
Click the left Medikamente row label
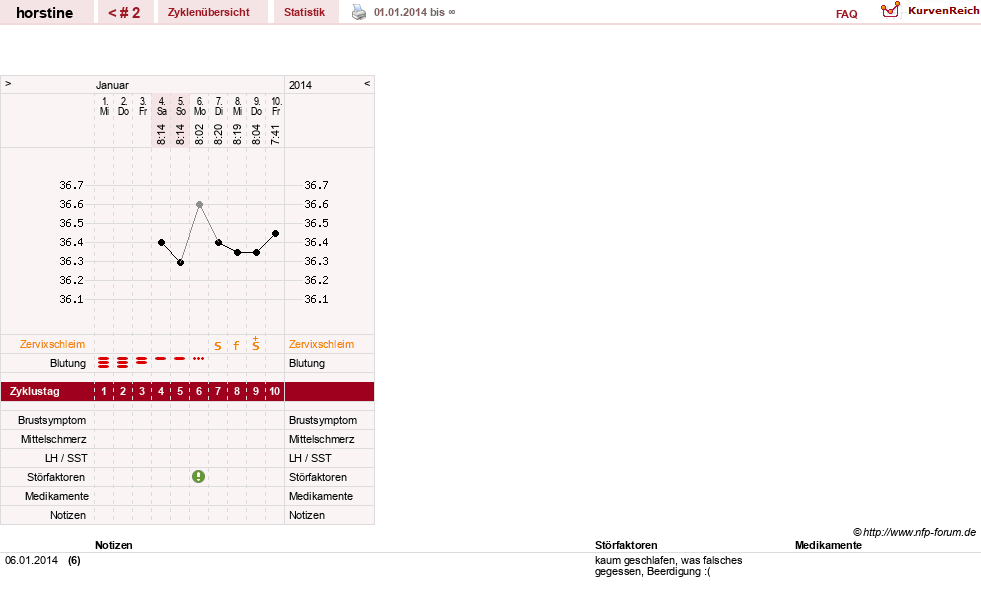(x=57, y=496)
